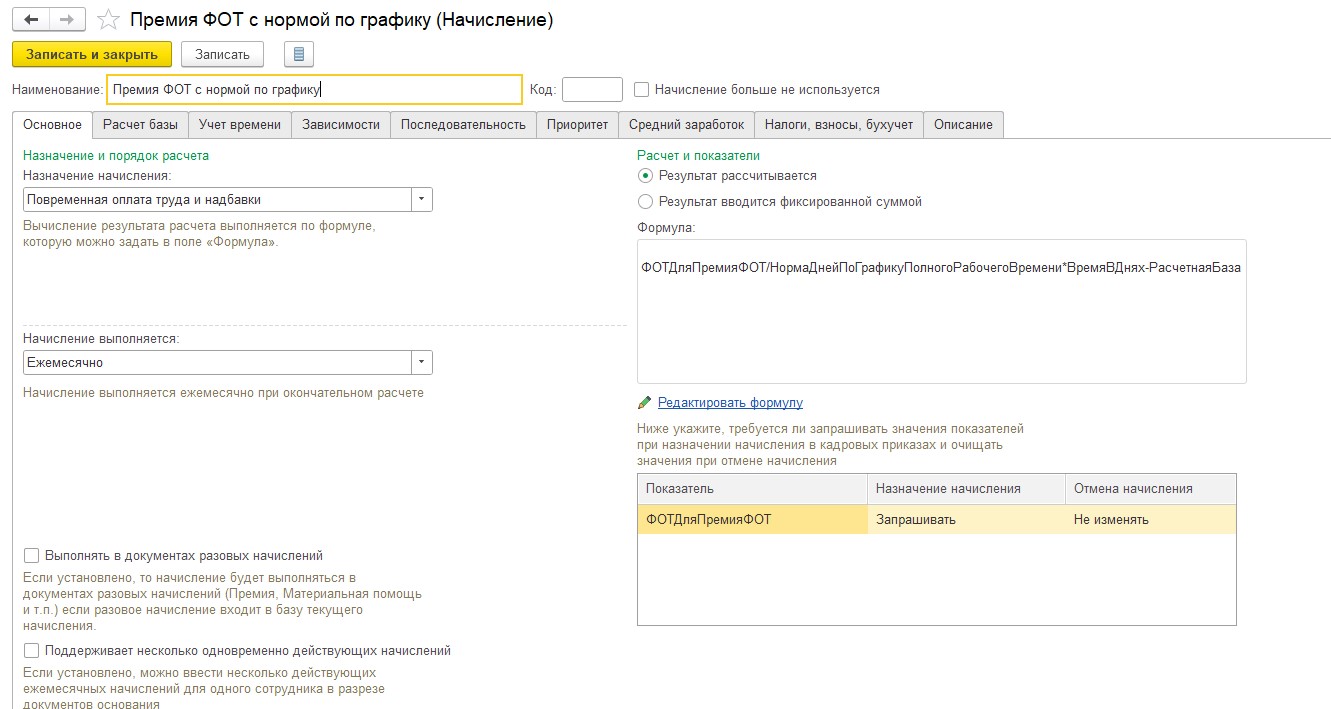Select "Результат рассчитывается" radio option
Image resolution: width=1331 pixels, height=709 pixels.
[x=645, y=175]
